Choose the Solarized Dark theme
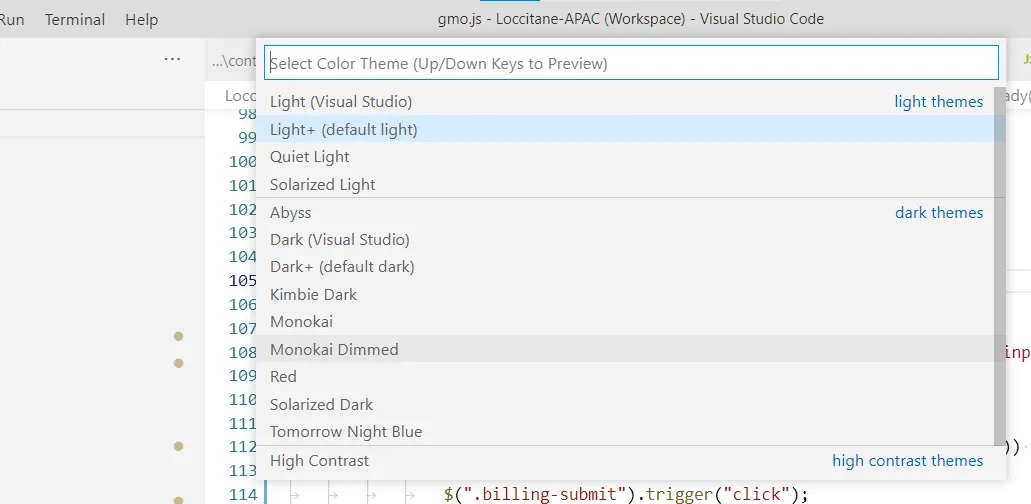The image size is (1031, 504). click(321, 405)
